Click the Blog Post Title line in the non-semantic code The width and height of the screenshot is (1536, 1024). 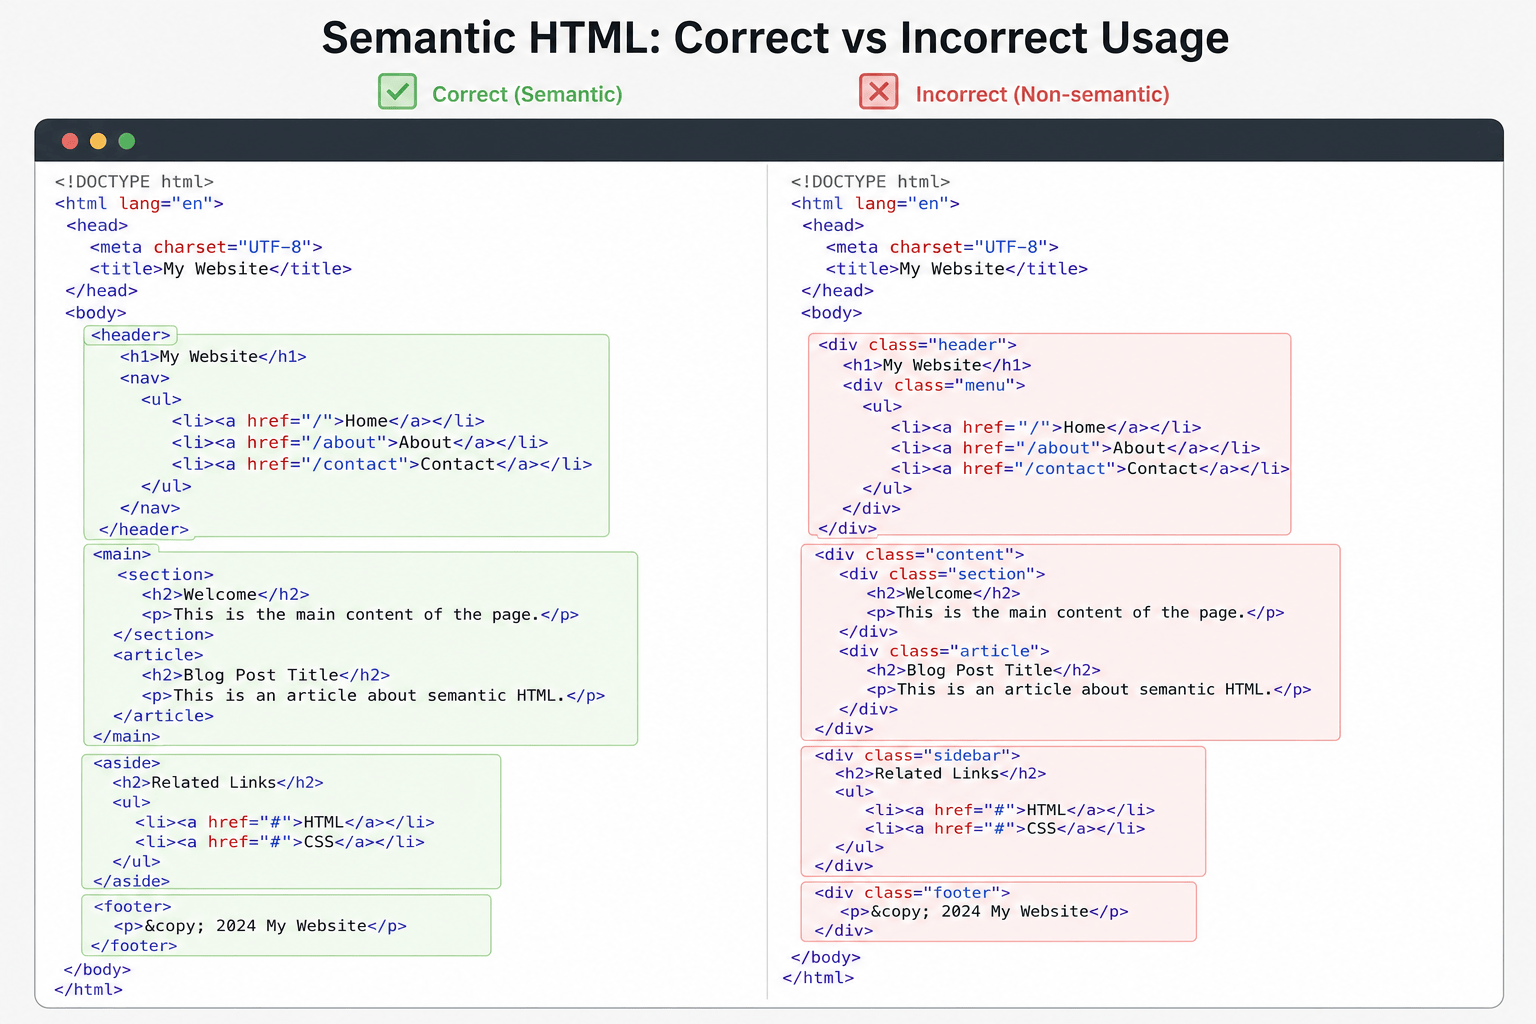[983, 670]
